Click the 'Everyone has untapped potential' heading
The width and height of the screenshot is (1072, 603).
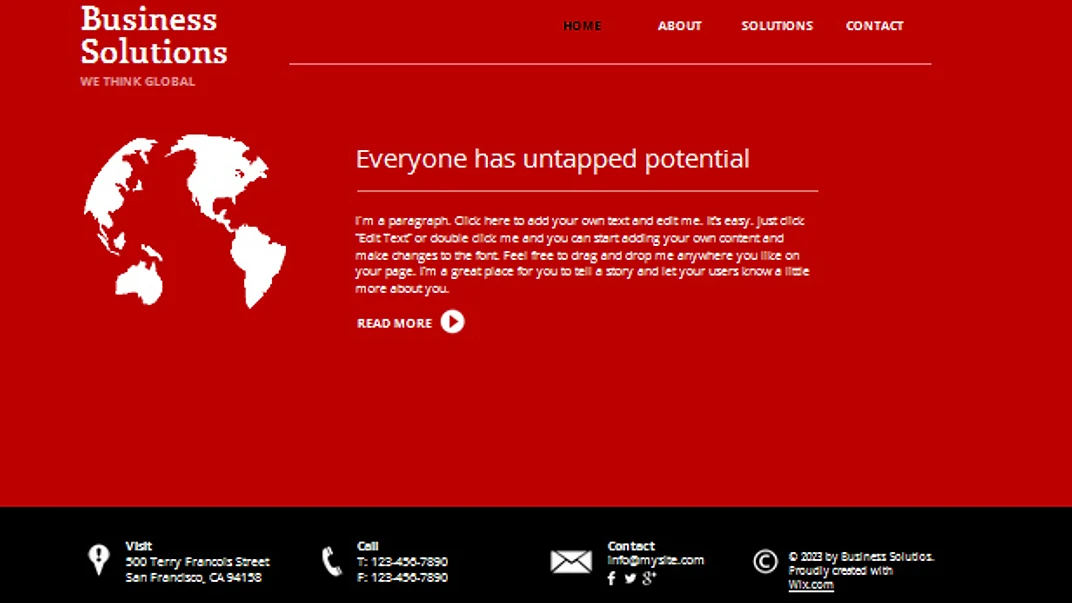click(x=552, y=159)
